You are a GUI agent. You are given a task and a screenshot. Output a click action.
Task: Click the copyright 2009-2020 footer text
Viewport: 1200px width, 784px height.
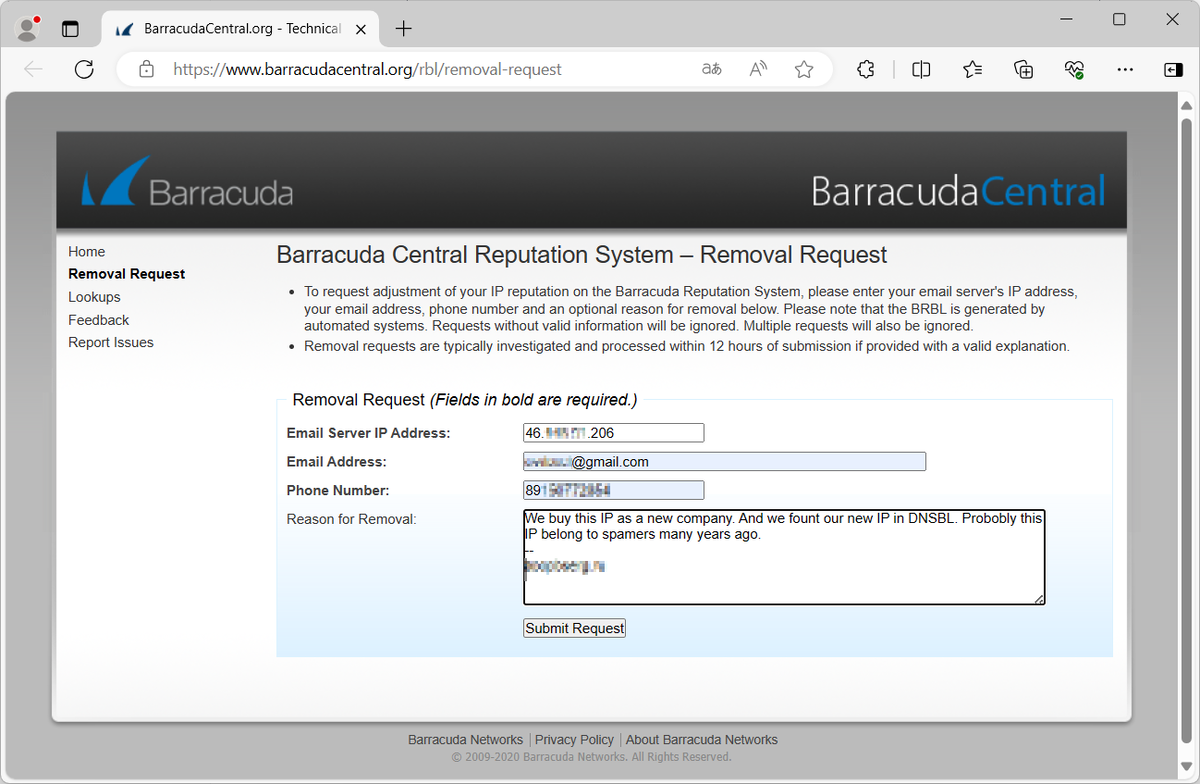click(x=592, y=757)
